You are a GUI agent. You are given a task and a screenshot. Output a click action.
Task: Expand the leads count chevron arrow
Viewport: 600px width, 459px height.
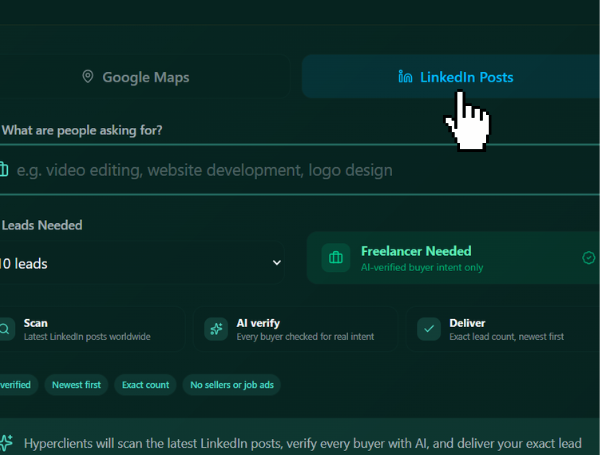pyautogui.click(x=277, y=263)
